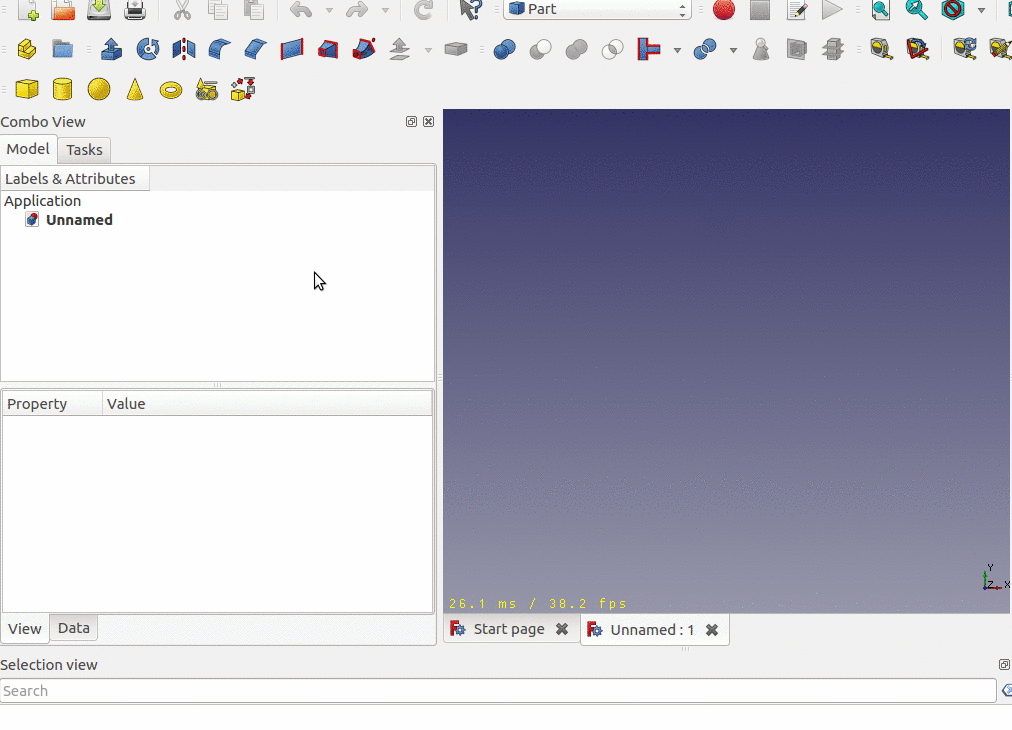Viewport: 1012px width, 730px height.
Task: Switch to the Tasks tab
Action: point(84,150)
